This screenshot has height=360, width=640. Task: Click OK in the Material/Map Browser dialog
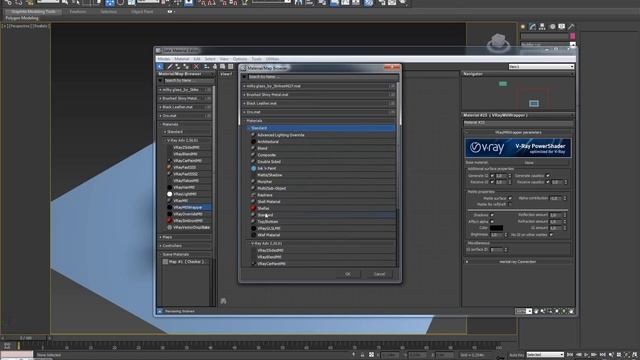point(348,274)
